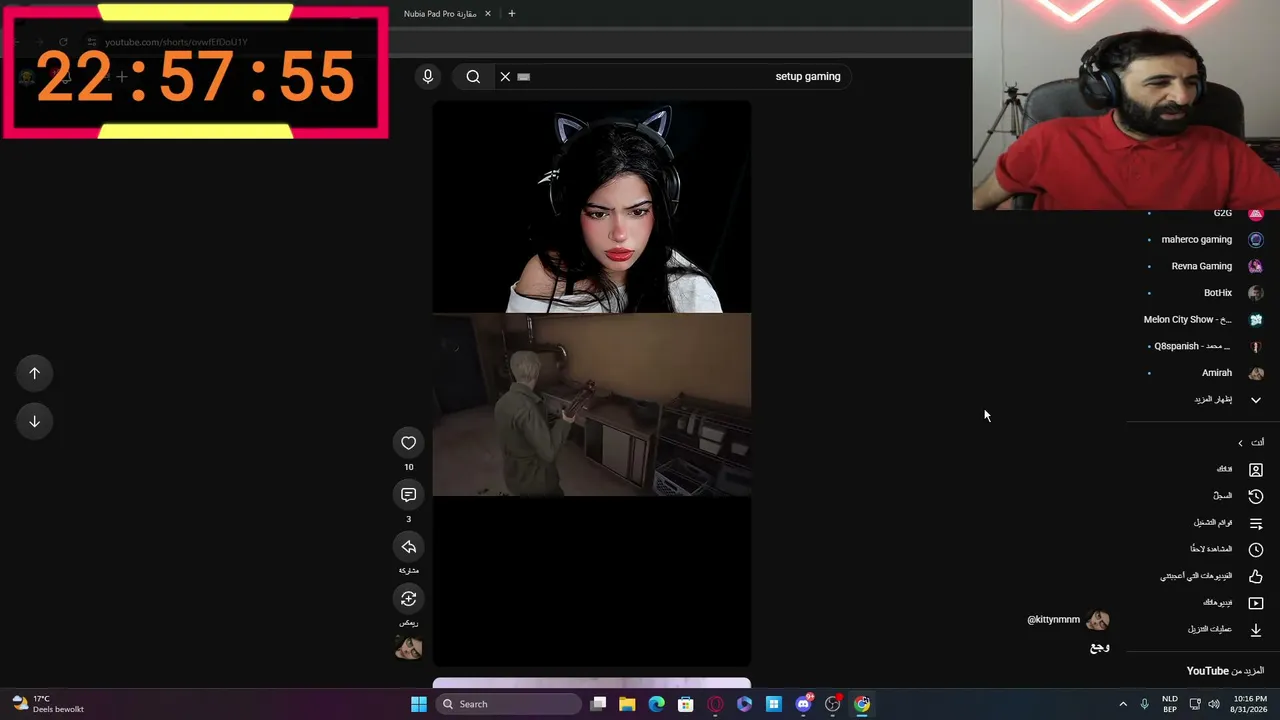
Task: Open the channel avatar under the remix button
Action: pyautogui.click(x=408, y=647)
